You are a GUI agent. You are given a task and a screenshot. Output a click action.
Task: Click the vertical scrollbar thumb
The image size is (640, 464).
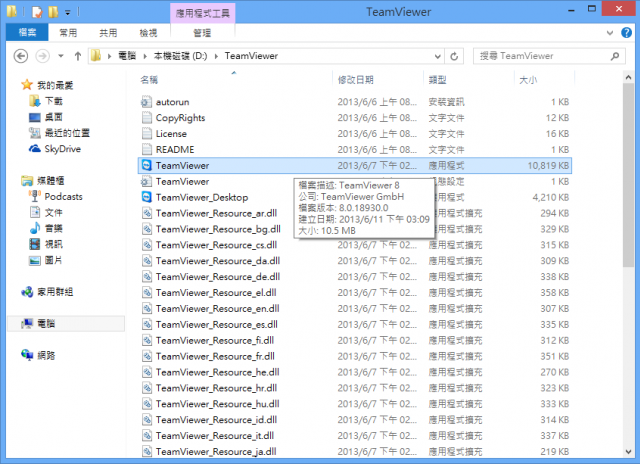click(629, 175)
